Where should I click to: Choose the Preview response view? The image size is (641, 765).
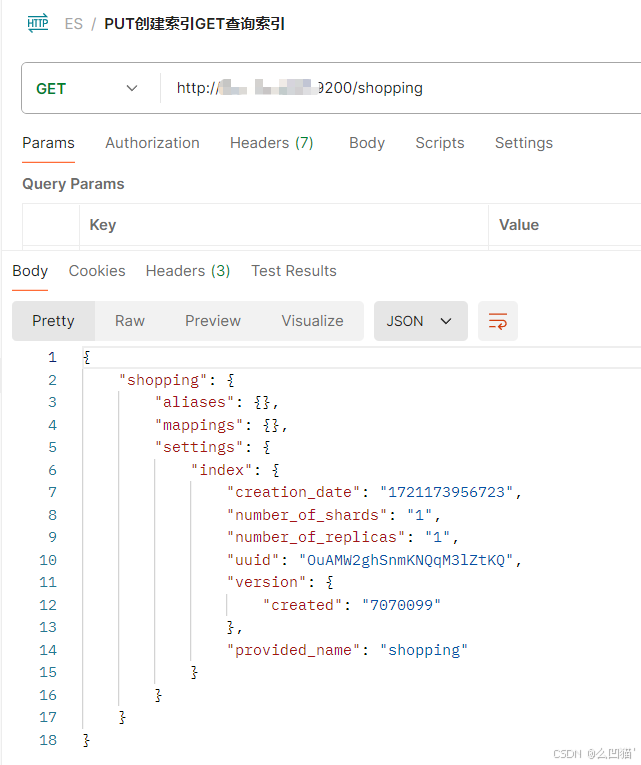tap(213, 321)
